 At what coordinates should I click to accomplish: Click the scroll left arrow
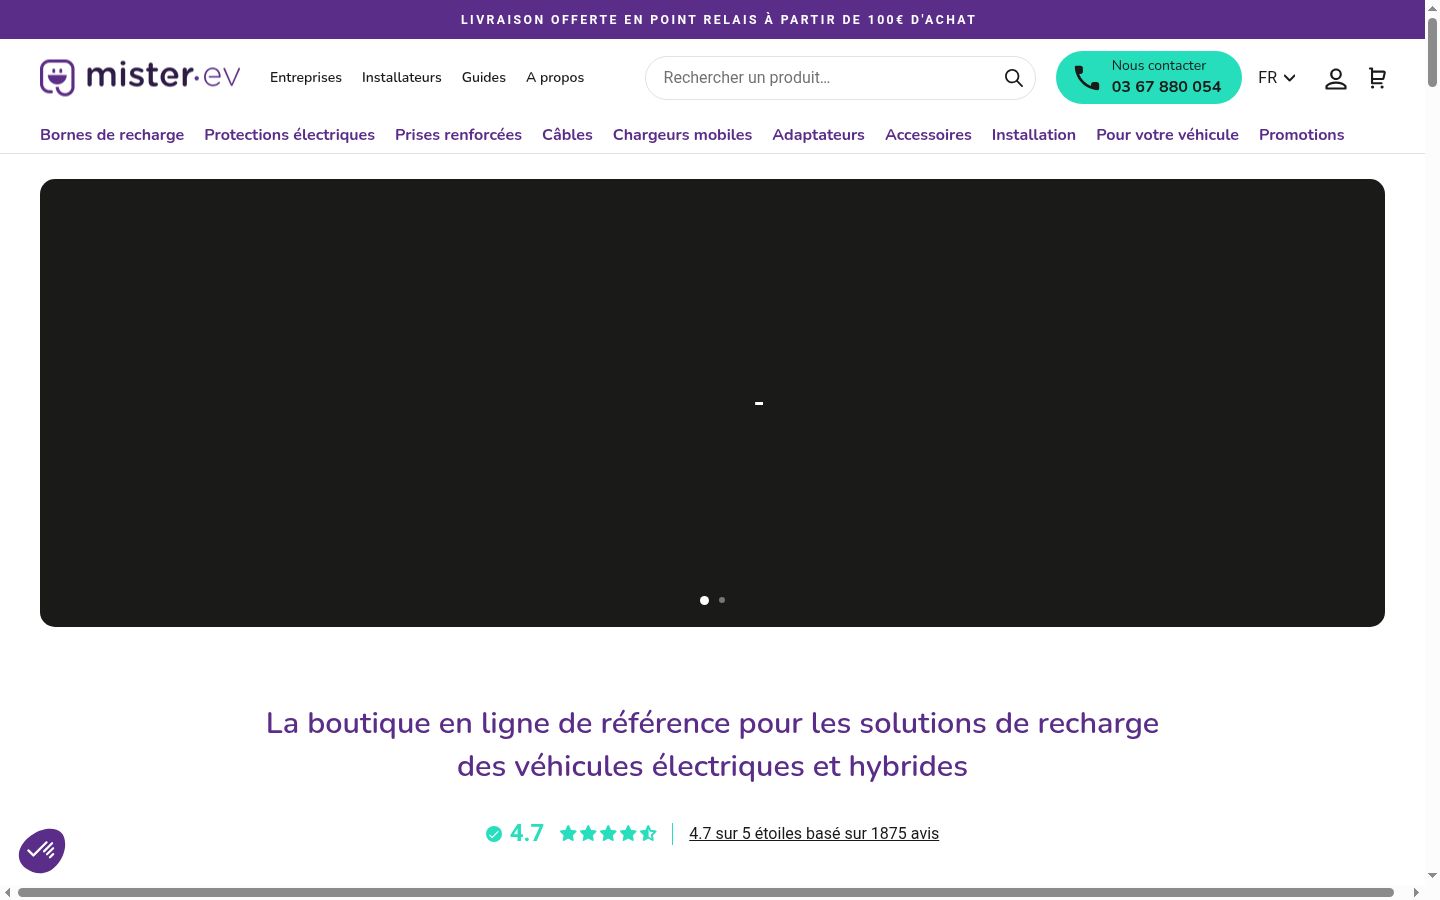tap(8, 892)
